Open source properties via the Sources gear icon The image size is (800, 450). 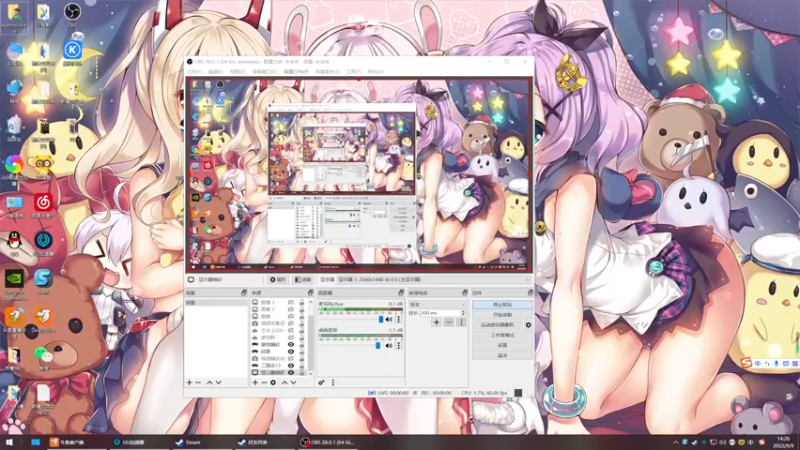(273, 382)
